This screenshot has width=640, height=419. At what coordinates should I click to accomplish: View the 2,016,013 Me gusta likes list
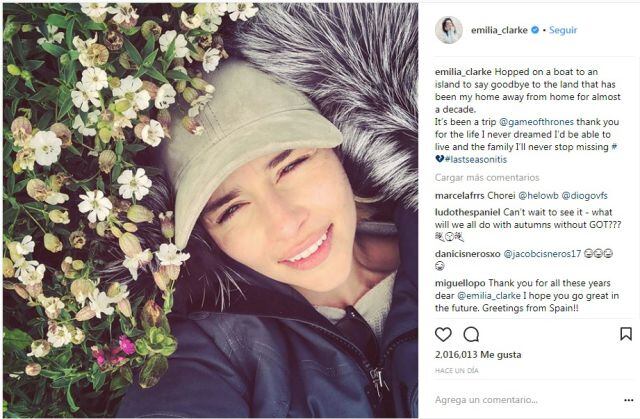478,355
